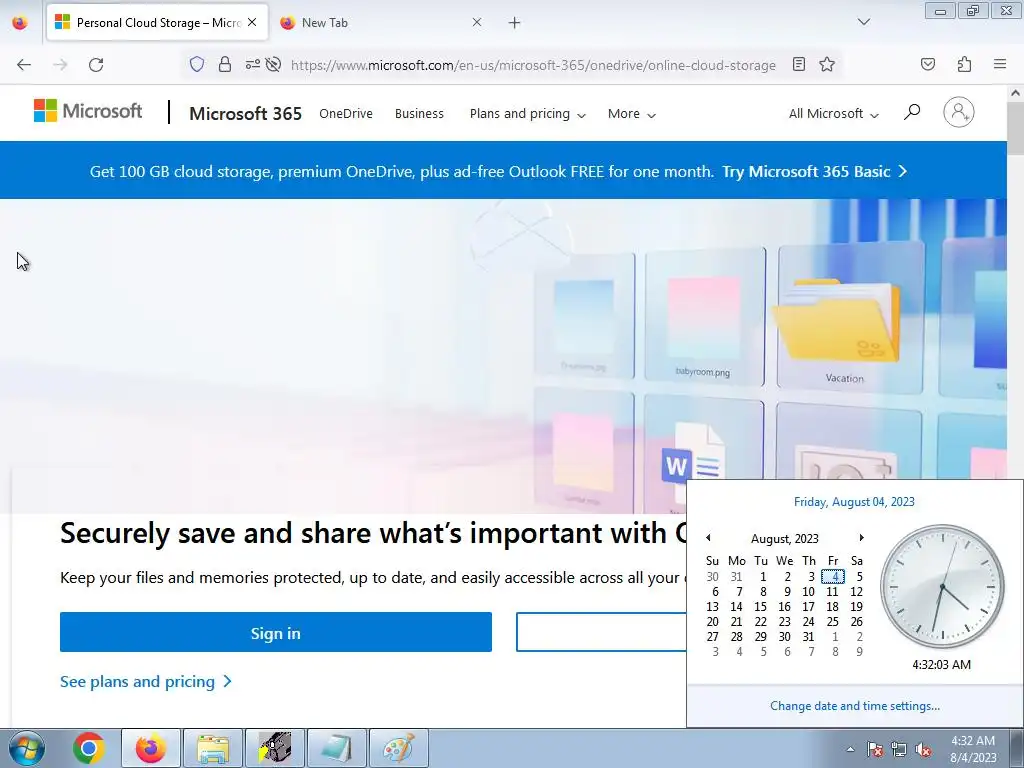Open the Paint icon on the taskbar
The image size is (1024, 768).
coord(399,748)
